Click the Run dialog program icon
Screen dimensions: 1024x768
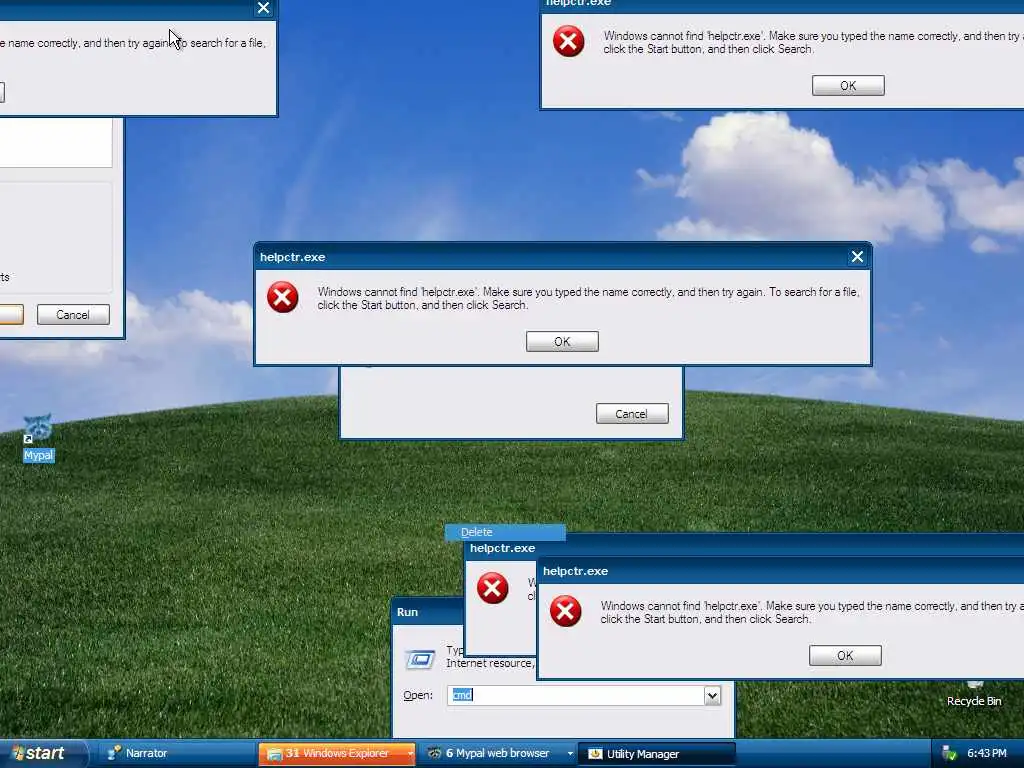click(420, 659)
